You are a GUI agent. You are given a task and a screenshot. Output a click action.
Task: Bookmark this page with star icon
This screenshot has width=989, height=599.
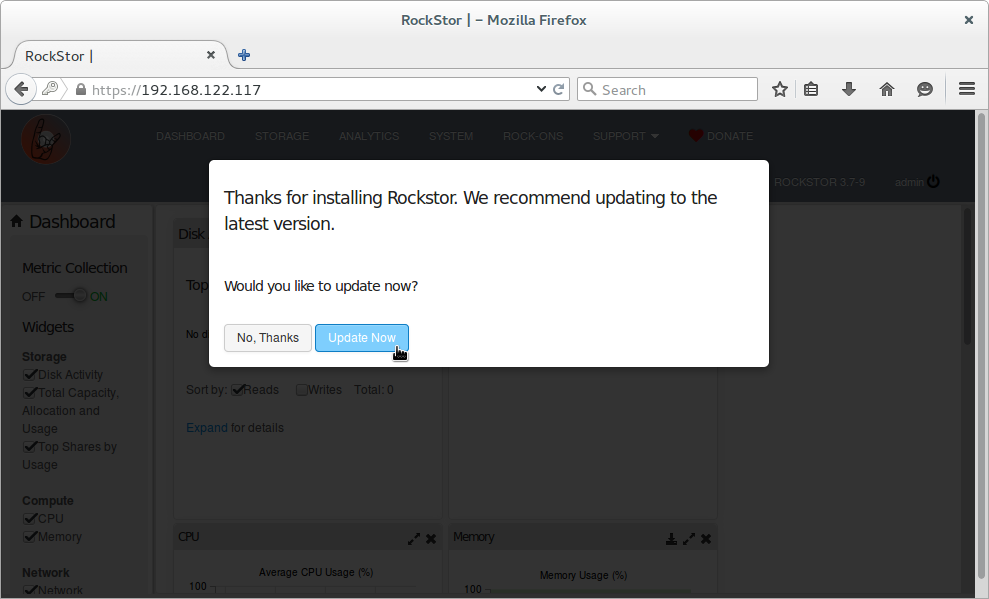(780, 90)
